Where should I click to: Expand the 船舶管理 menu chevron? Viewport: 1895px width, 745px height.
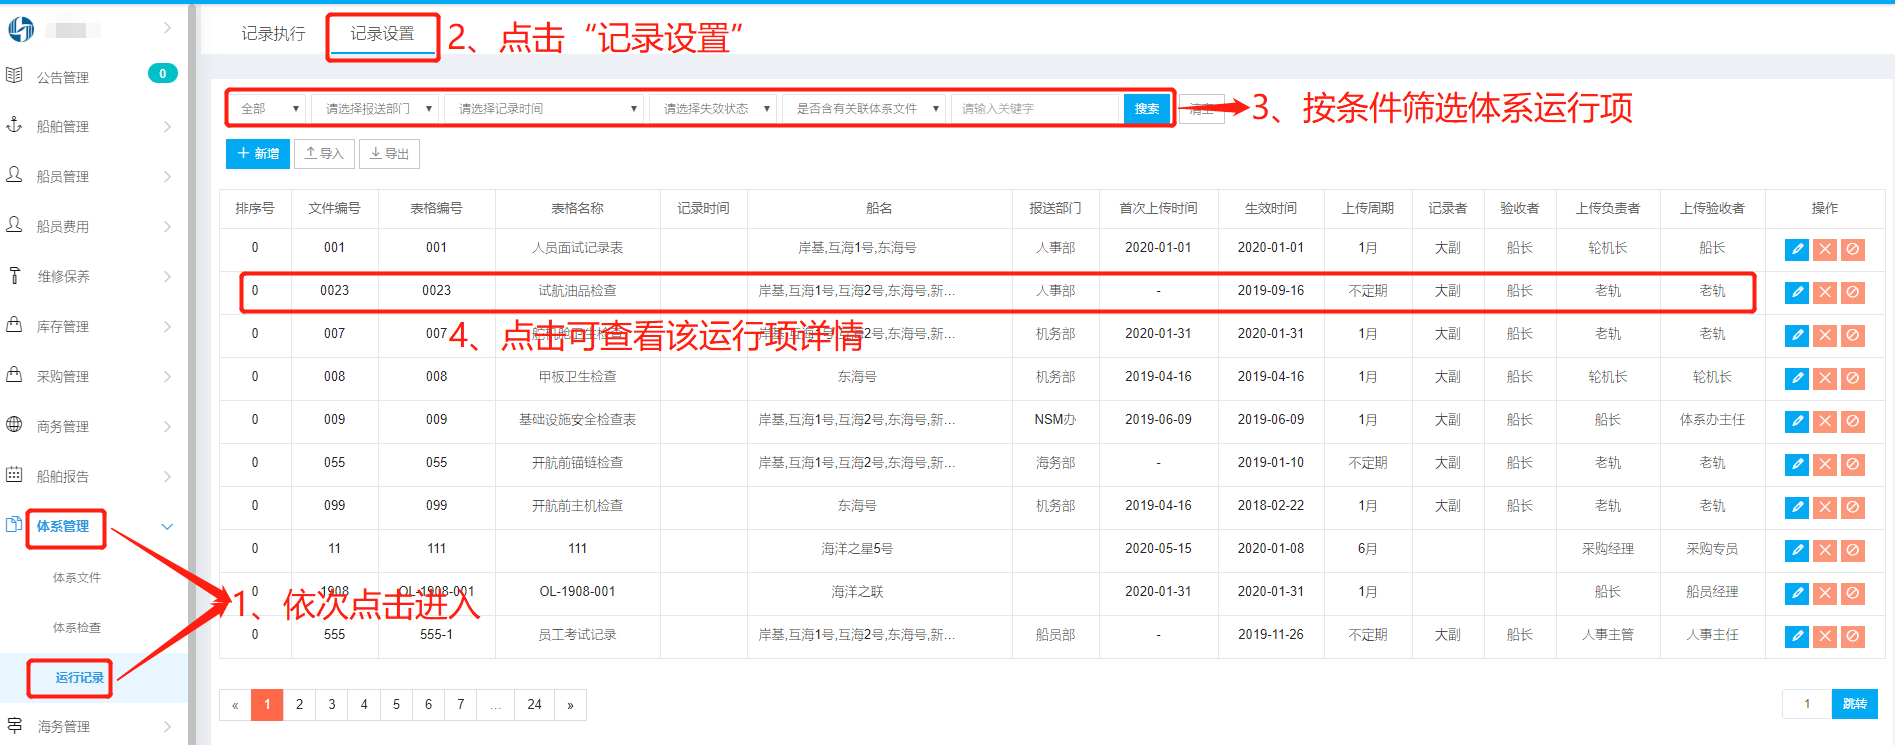(167, 126)
